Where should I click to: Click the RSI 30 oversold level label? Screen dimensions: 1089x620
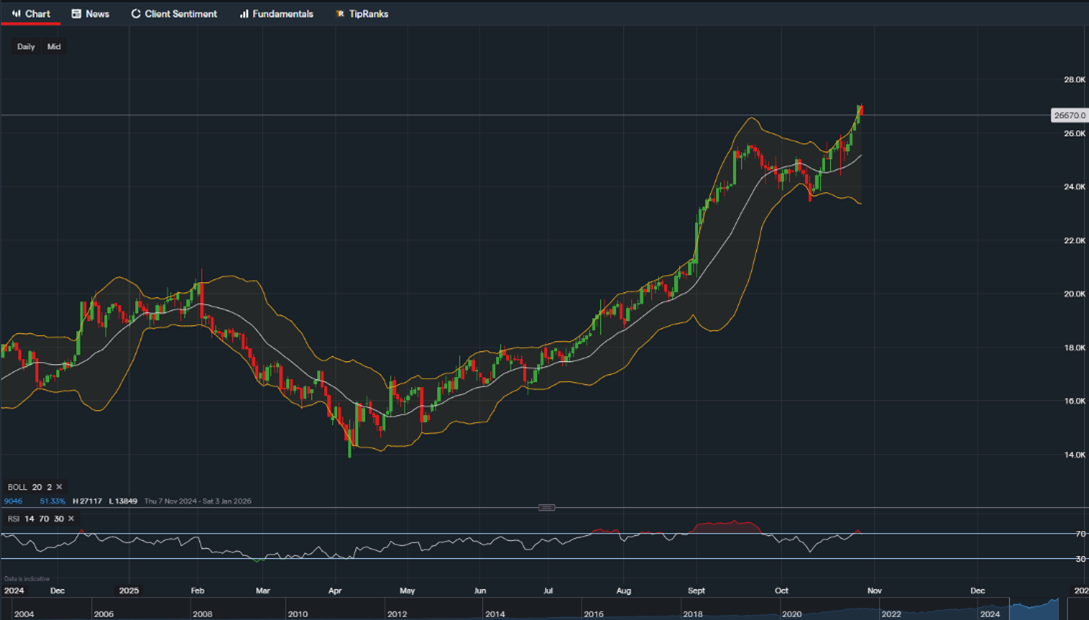point(1080,559)
